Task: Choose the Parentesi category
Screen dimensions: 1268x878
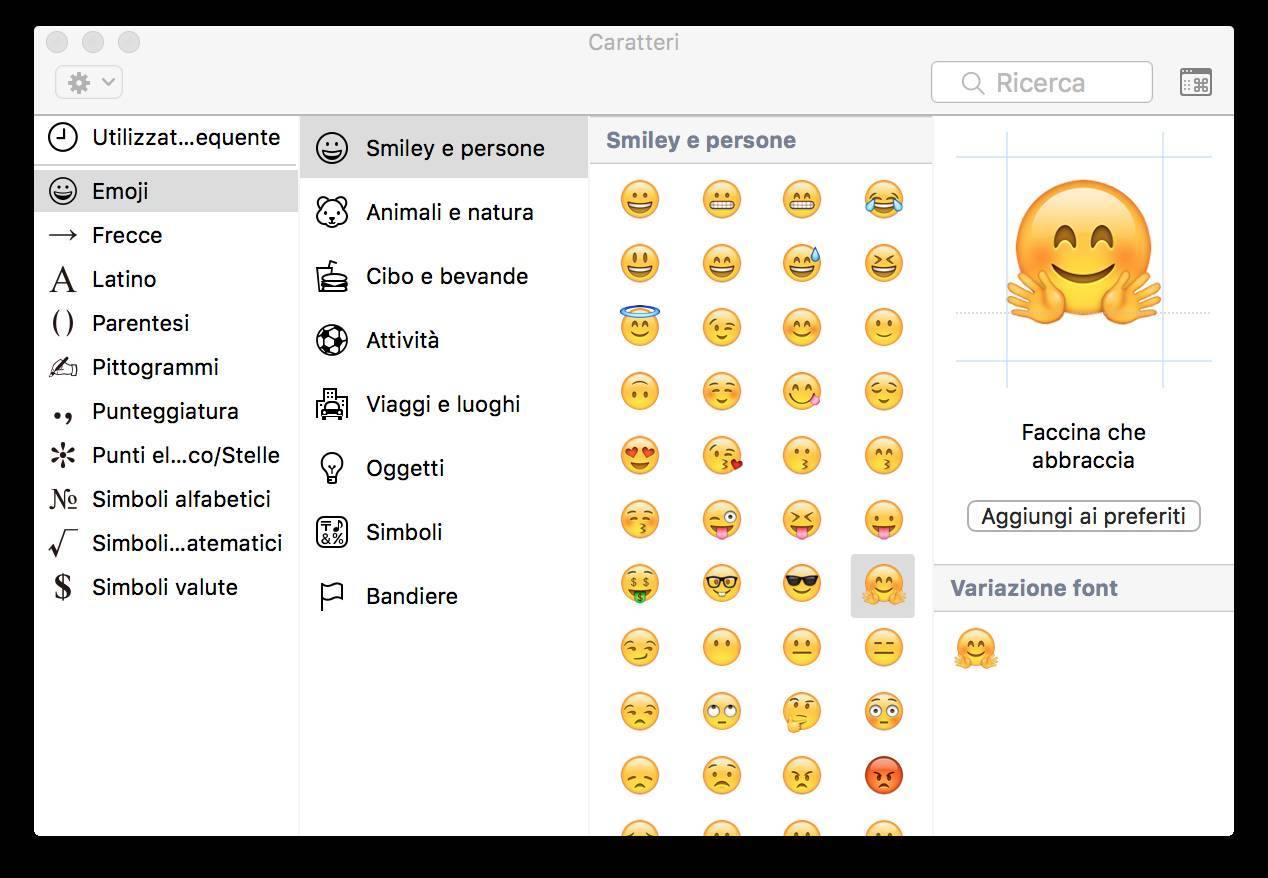Action: [x=166, y=323]
